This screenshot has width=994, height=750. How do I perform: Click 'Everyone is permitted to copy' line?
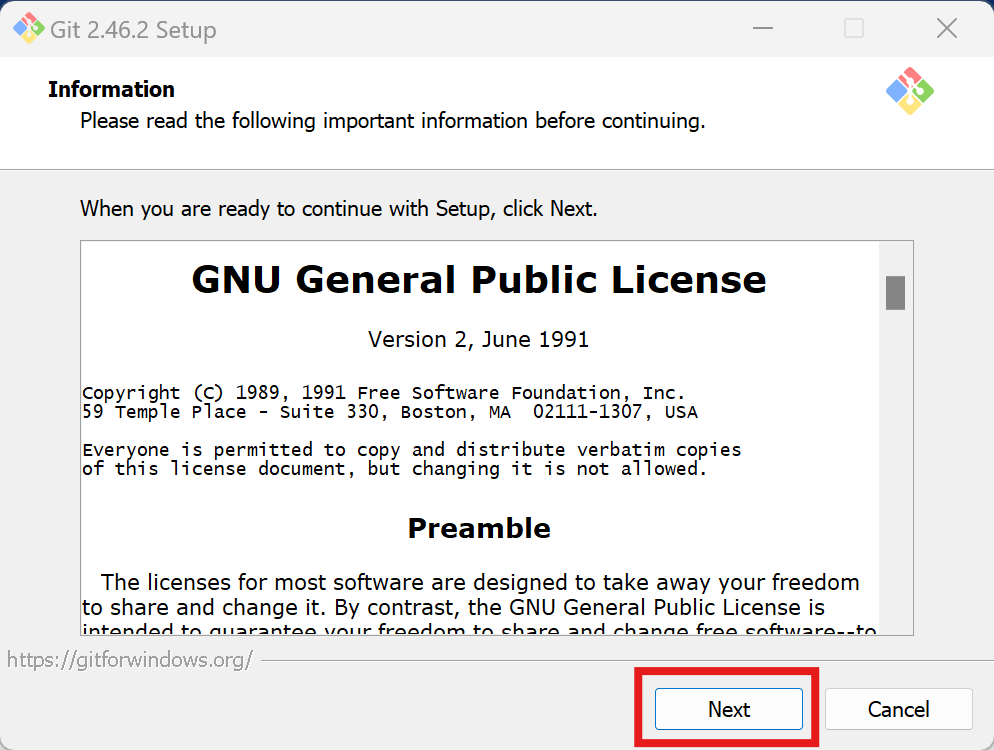click(411, 450)
